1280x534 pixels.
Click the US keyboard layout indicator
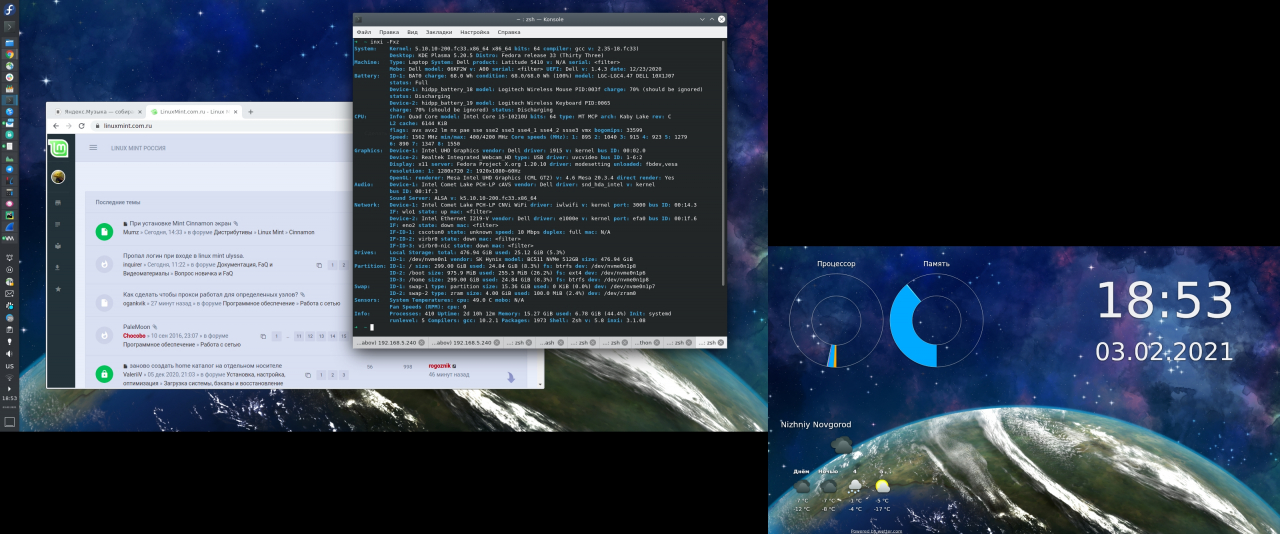pos(10,366)
